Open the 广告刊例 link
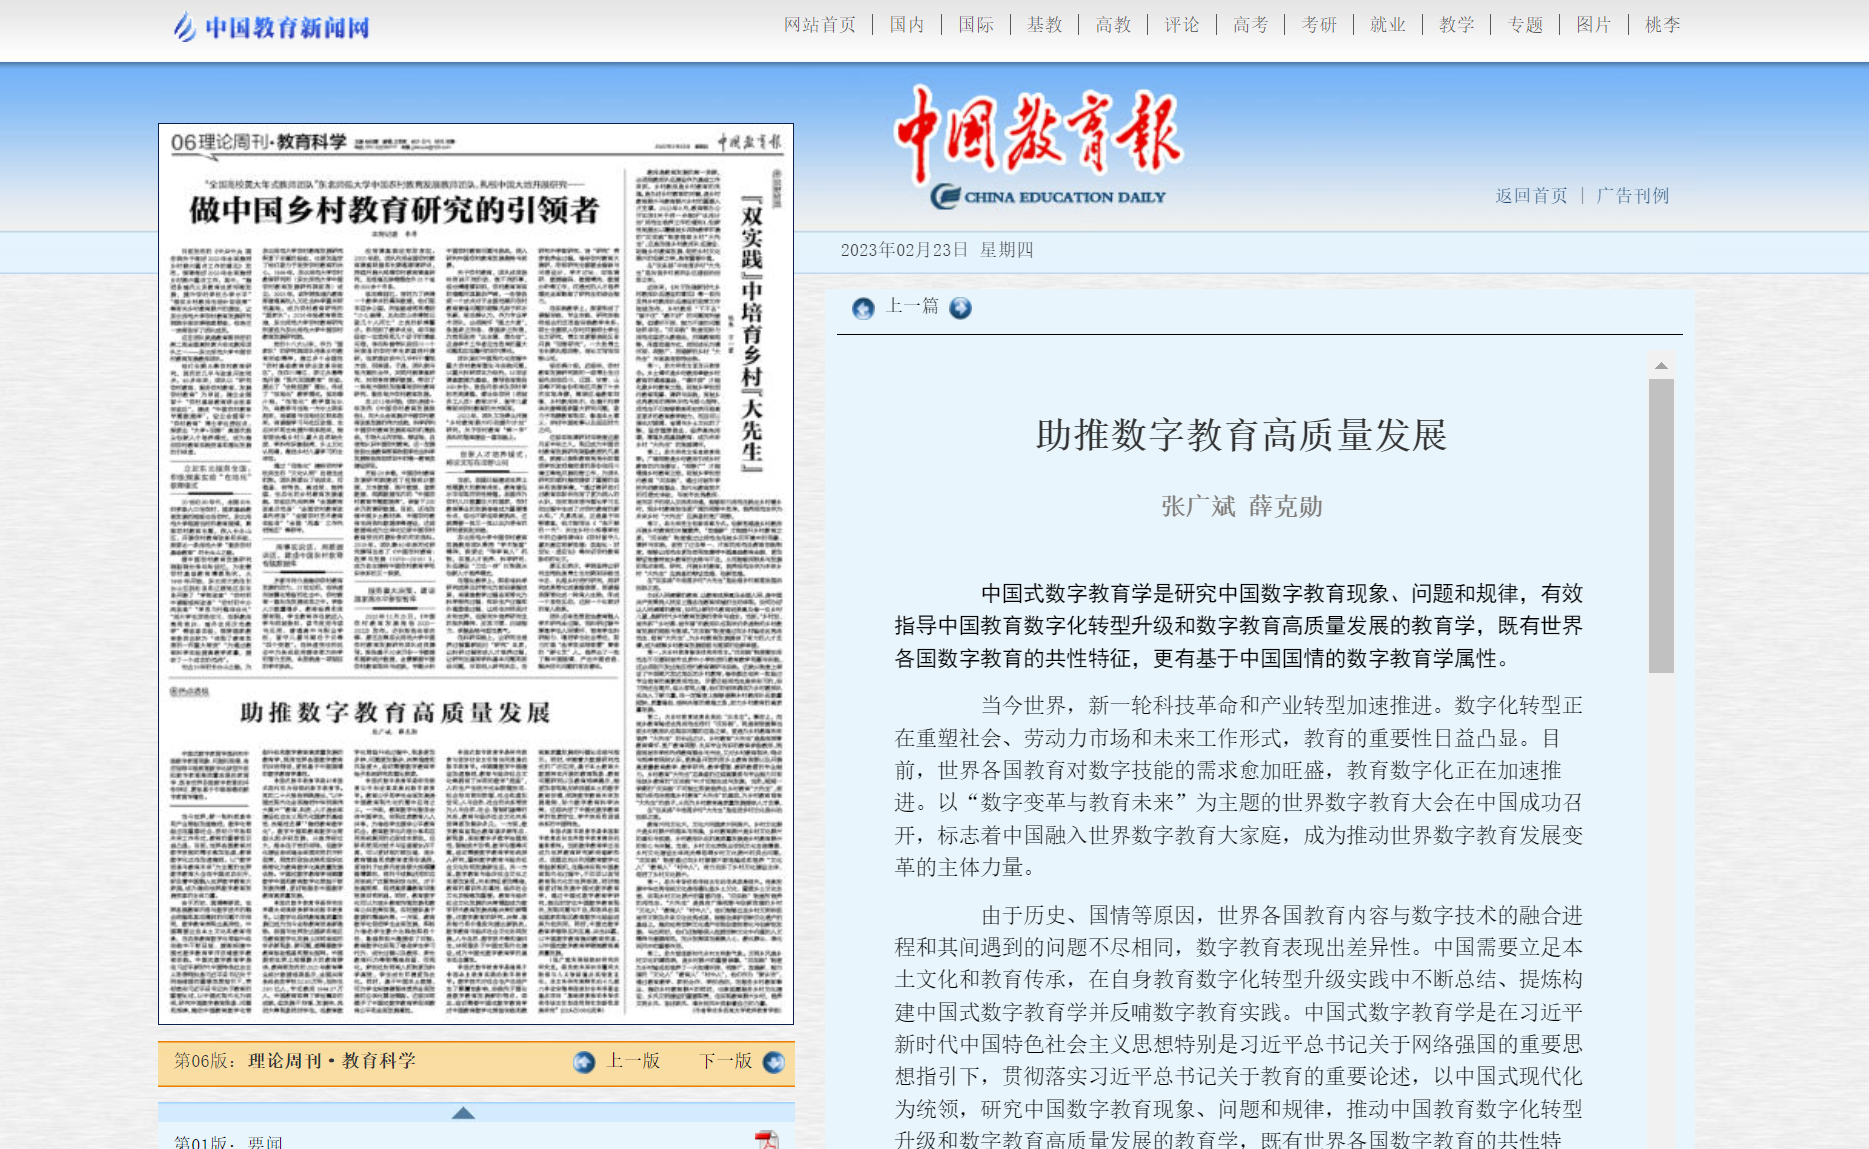Image resolution: width=1869 pixels, height=1149 pixels. pyautogui.click(x=1633, y=196)
